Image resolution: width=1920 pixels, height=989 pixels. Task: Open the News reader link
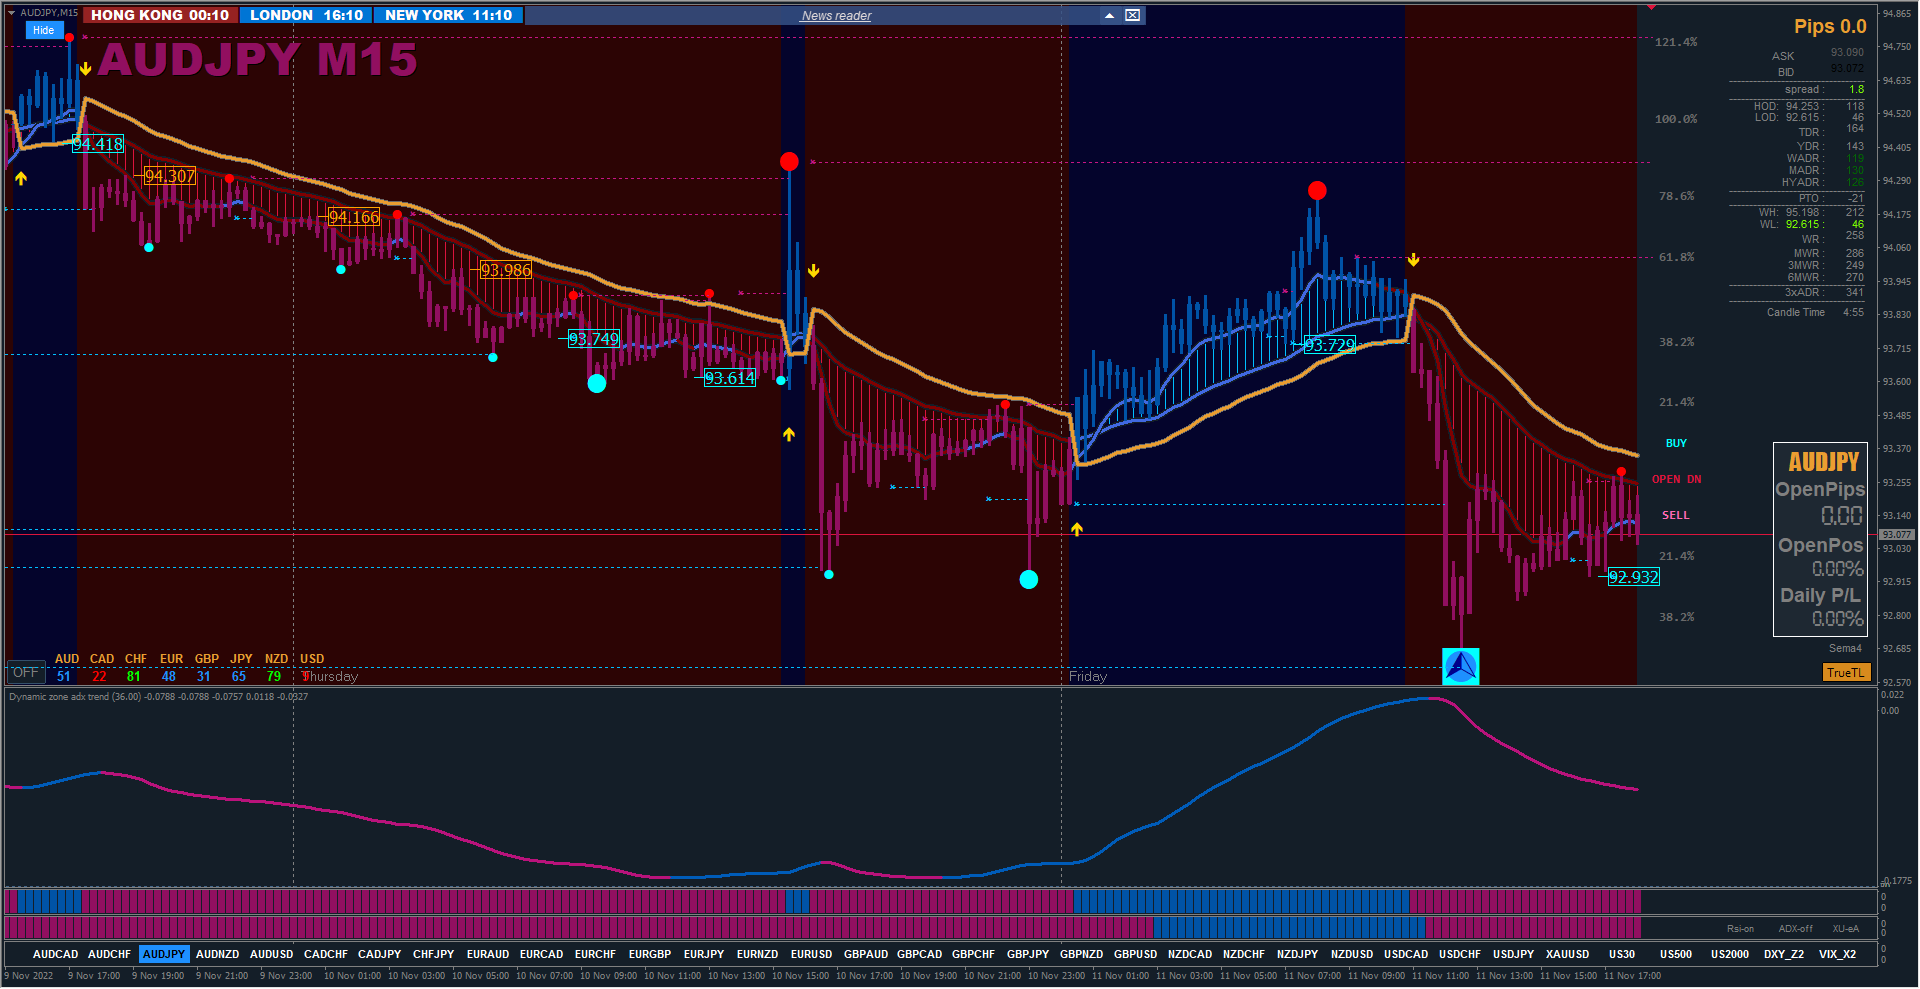coord(836,16)
